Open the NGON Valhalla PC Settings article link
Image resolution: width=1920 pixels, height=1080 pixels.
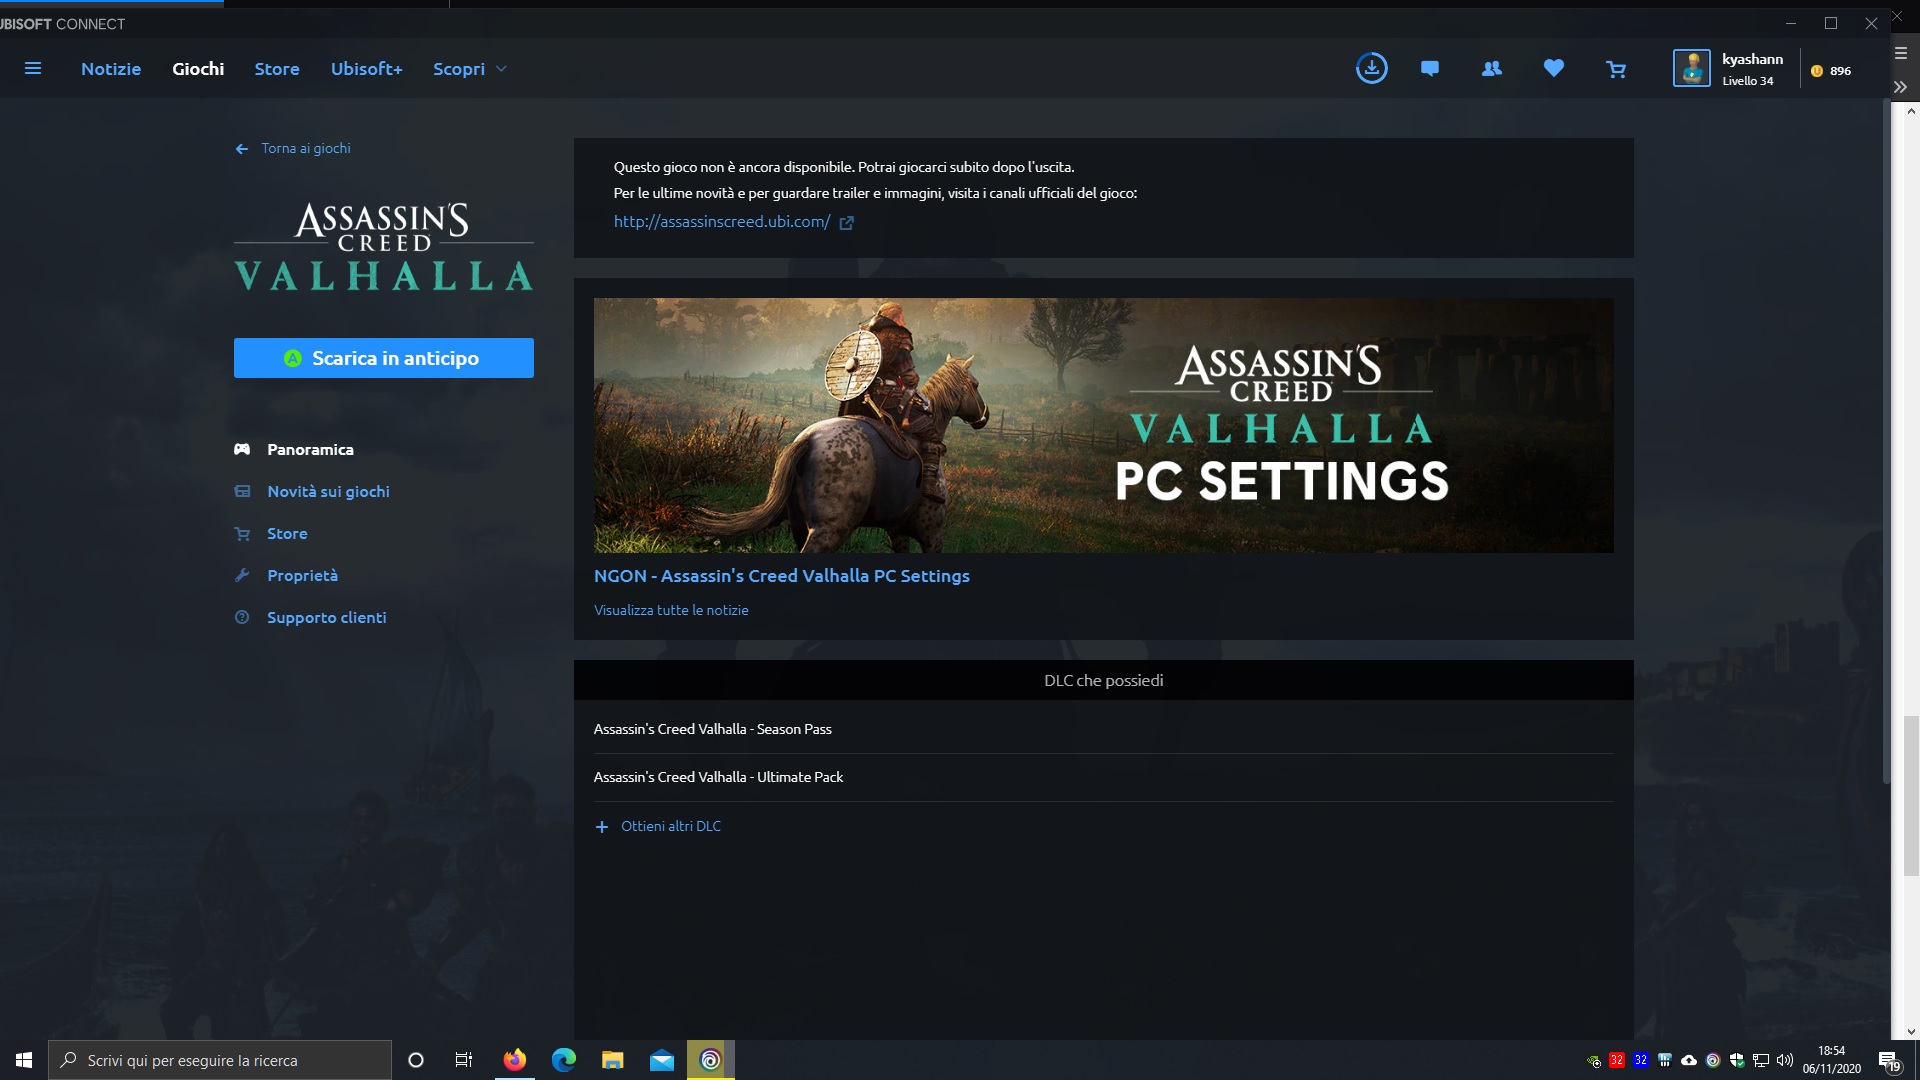782,576
